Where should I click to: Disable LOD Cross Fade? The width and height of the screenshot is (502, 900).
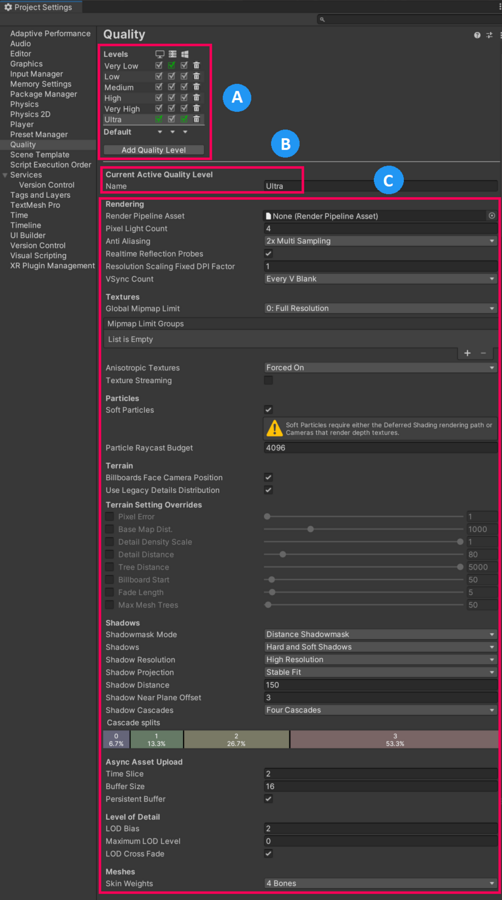[x=268, y=854]
